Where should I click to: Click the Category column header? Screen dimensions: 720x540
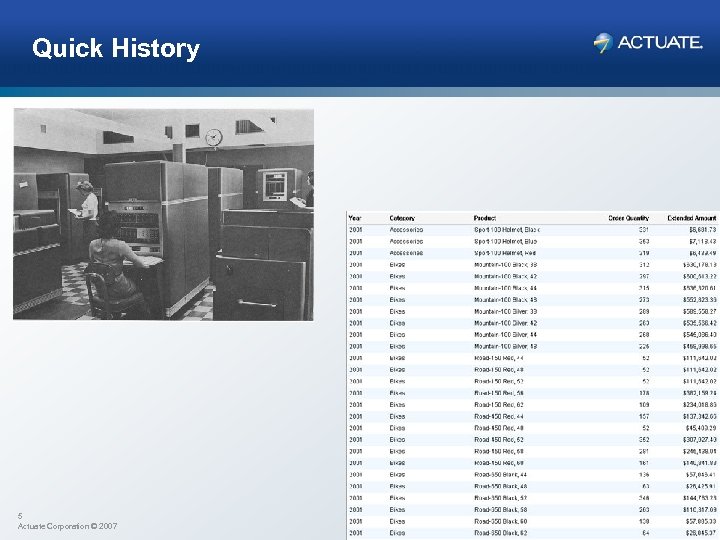coord(402,218)
